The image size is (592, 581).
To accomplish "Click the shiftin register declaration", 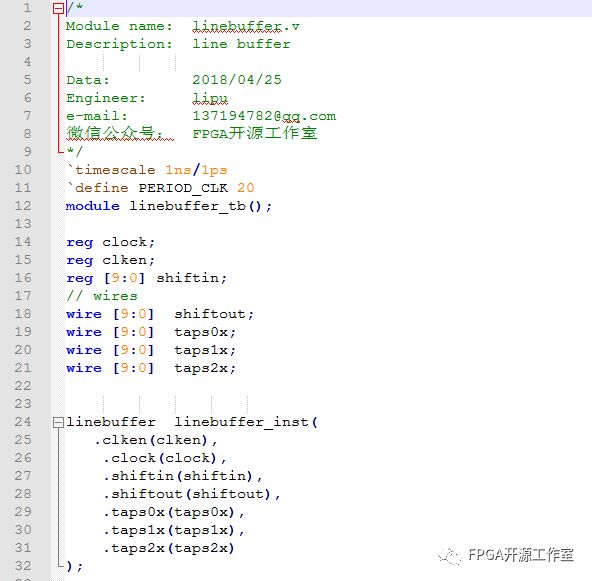I will click(146, 279).
